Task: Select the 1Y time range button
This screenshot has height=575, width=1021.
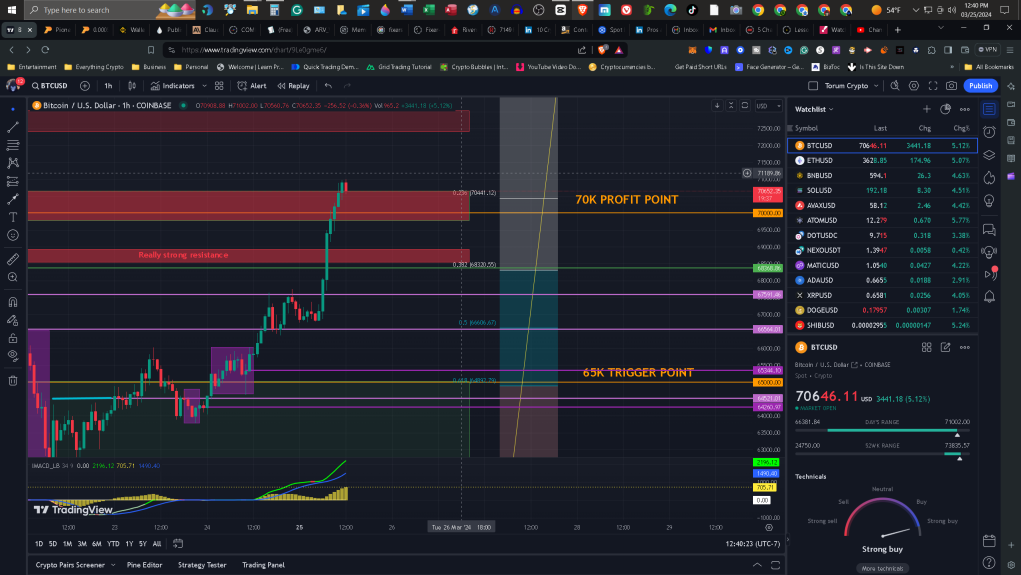Action: coord(129,544)
